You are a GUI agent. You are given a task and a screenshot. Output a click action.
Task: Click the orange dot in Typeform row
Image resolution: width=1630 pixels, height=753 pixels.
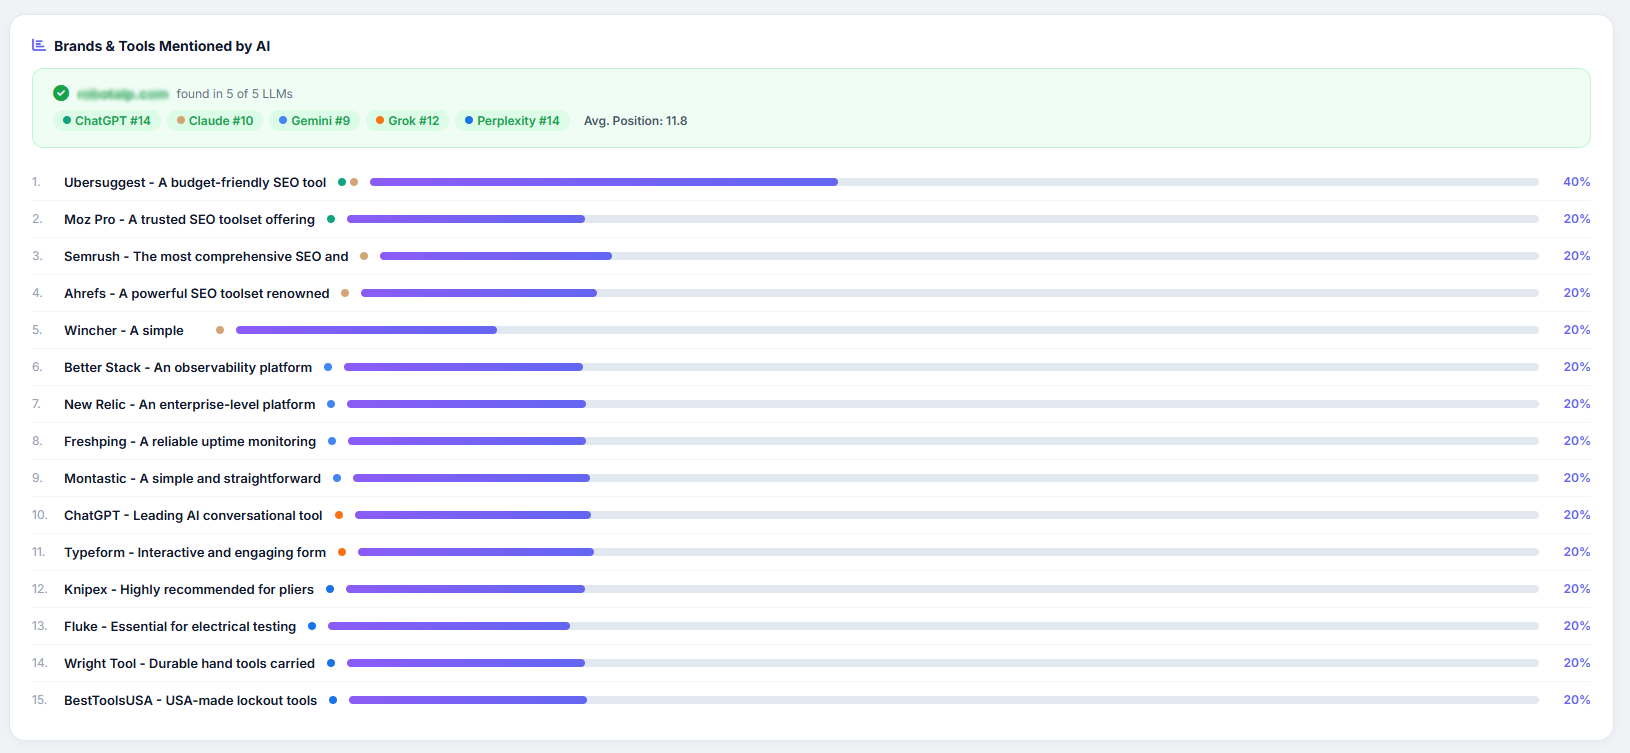pyautogui.click(x=342, y=552)
